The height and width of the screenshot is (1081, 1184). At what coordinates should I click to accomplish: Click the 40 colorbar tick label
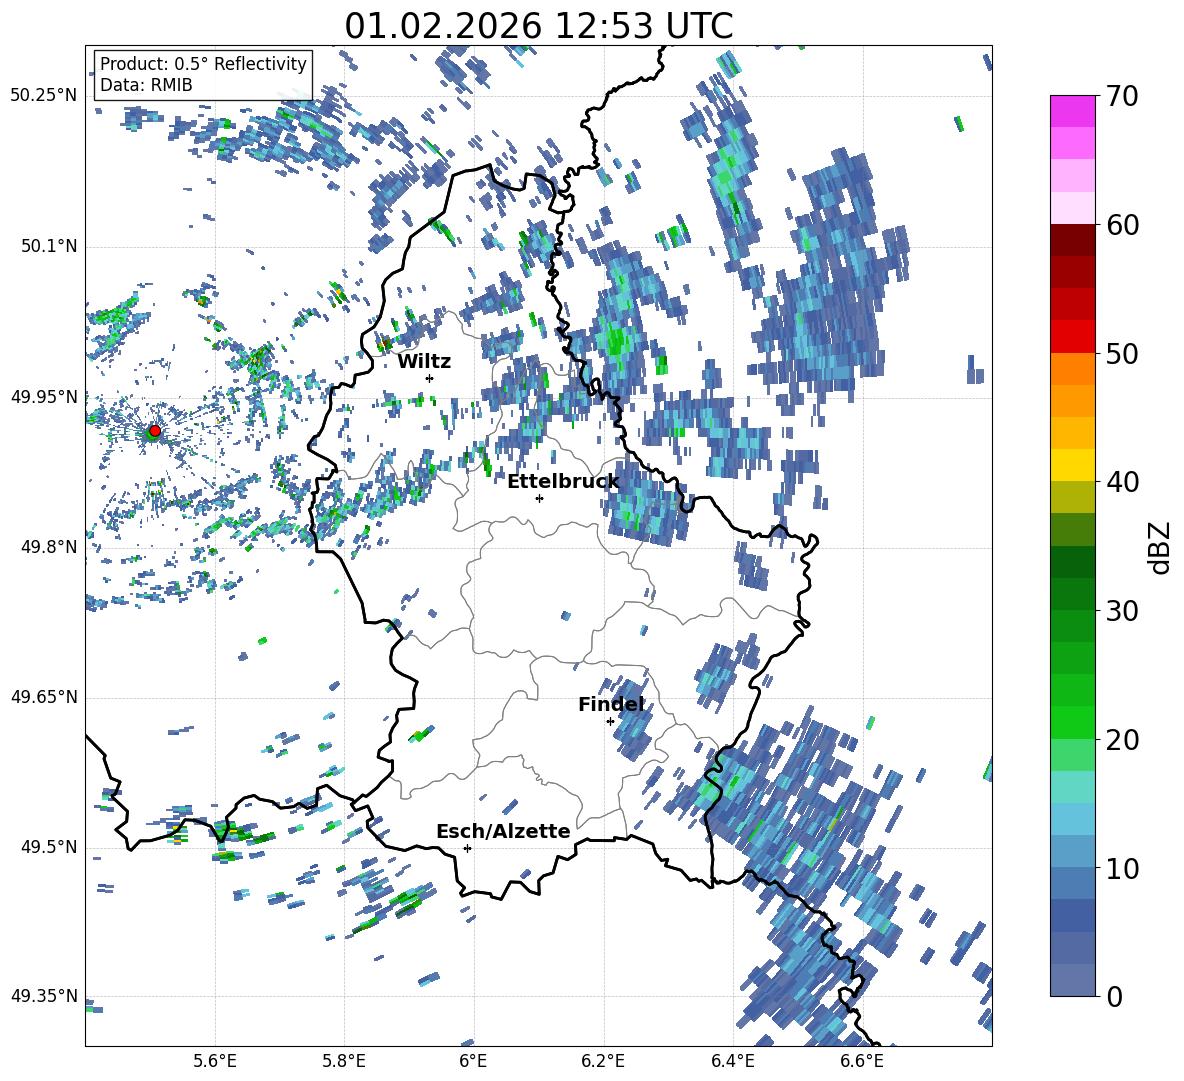[x=1123, y=482]
